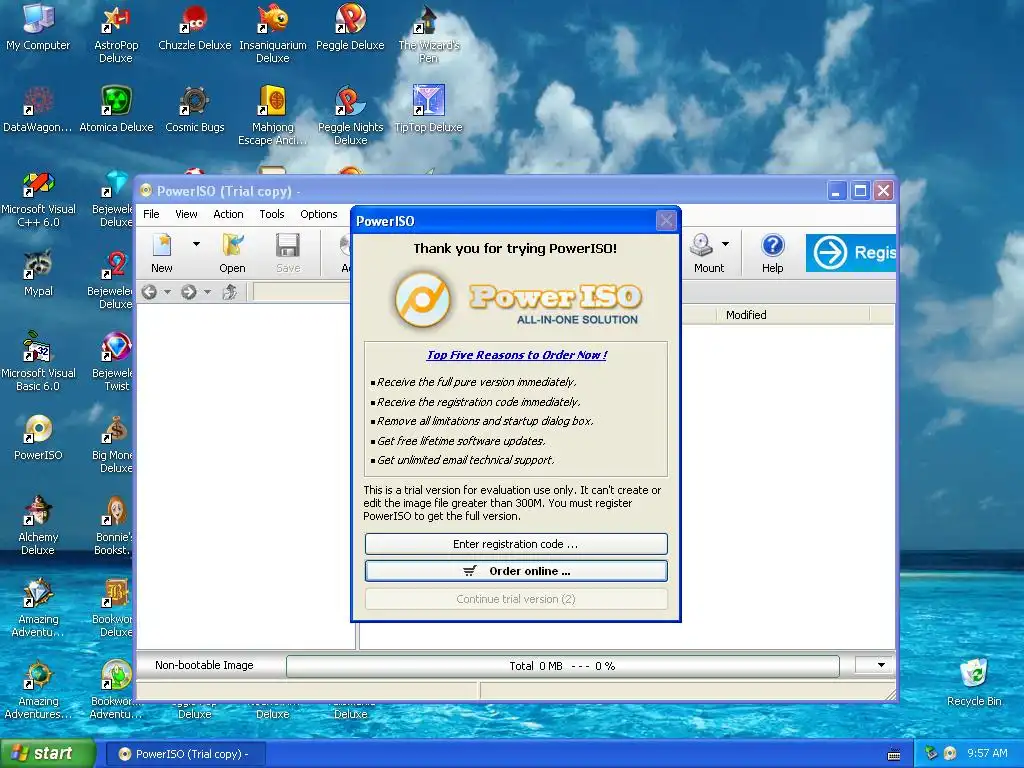Open TipTop Deluxe desktop shortcut
The width and height of the screenshot is (1024, 768).
[x=428, y=108]
